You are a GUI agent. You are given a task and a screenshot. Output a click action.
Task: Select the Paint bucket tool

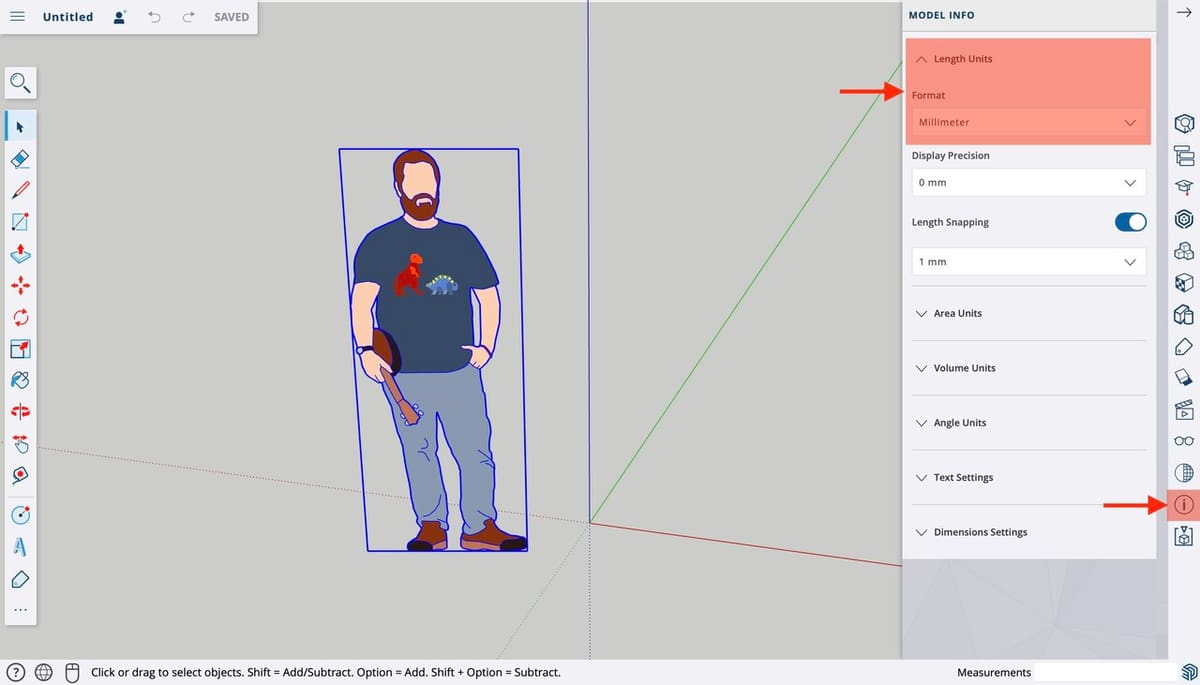(x=20, y=381)
